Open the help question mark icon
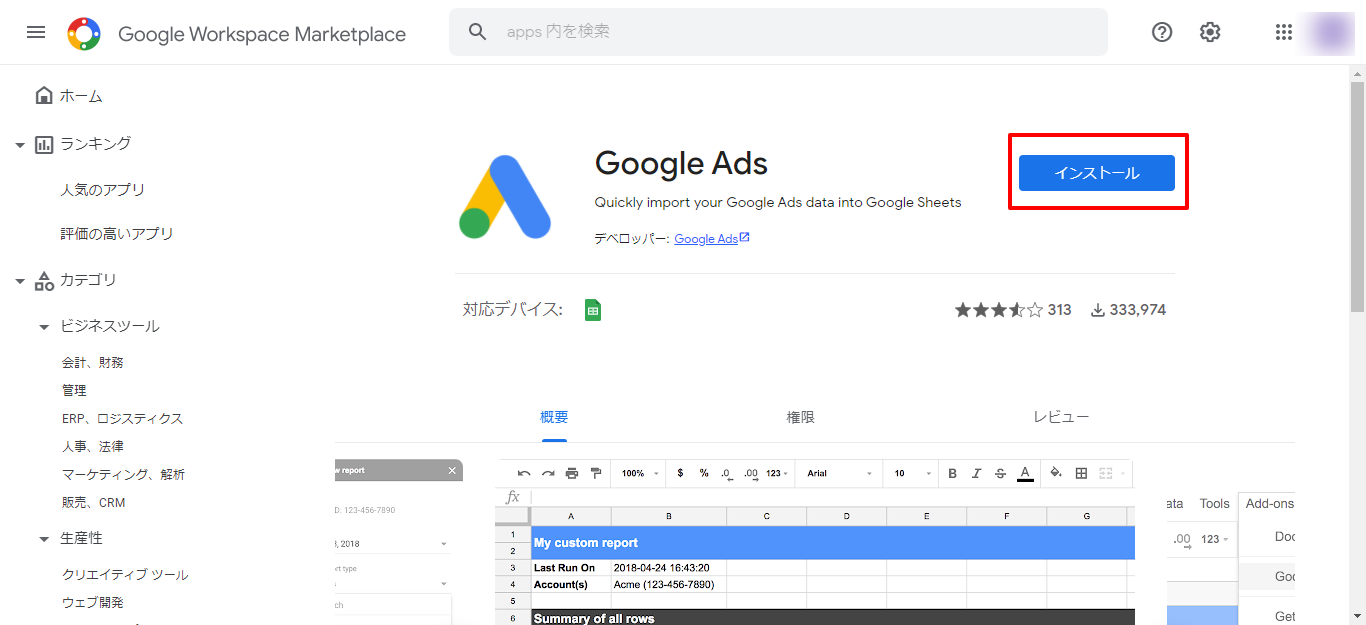The image size is (1366, 625). click(x=1162, y=32)
